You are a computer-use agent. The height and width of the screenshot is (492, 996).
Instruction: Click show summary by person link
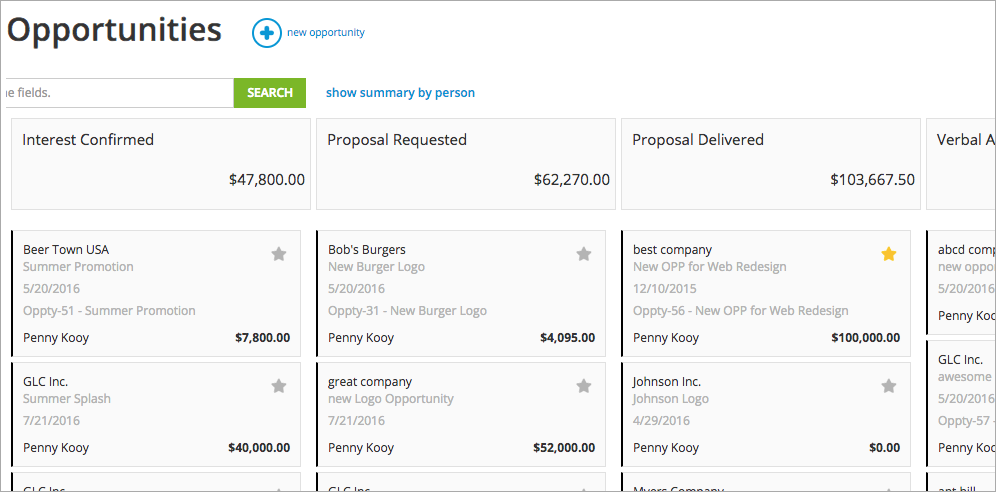400,93
